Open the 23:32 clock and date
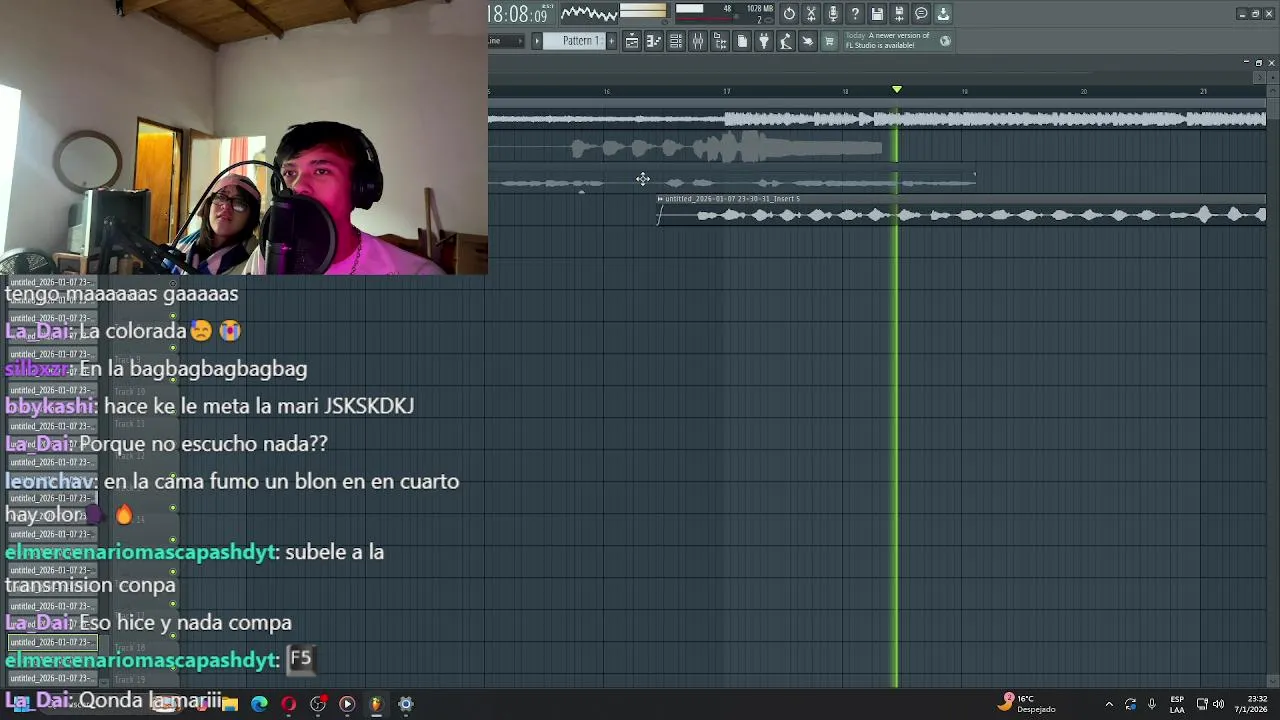 [1251, 704]
